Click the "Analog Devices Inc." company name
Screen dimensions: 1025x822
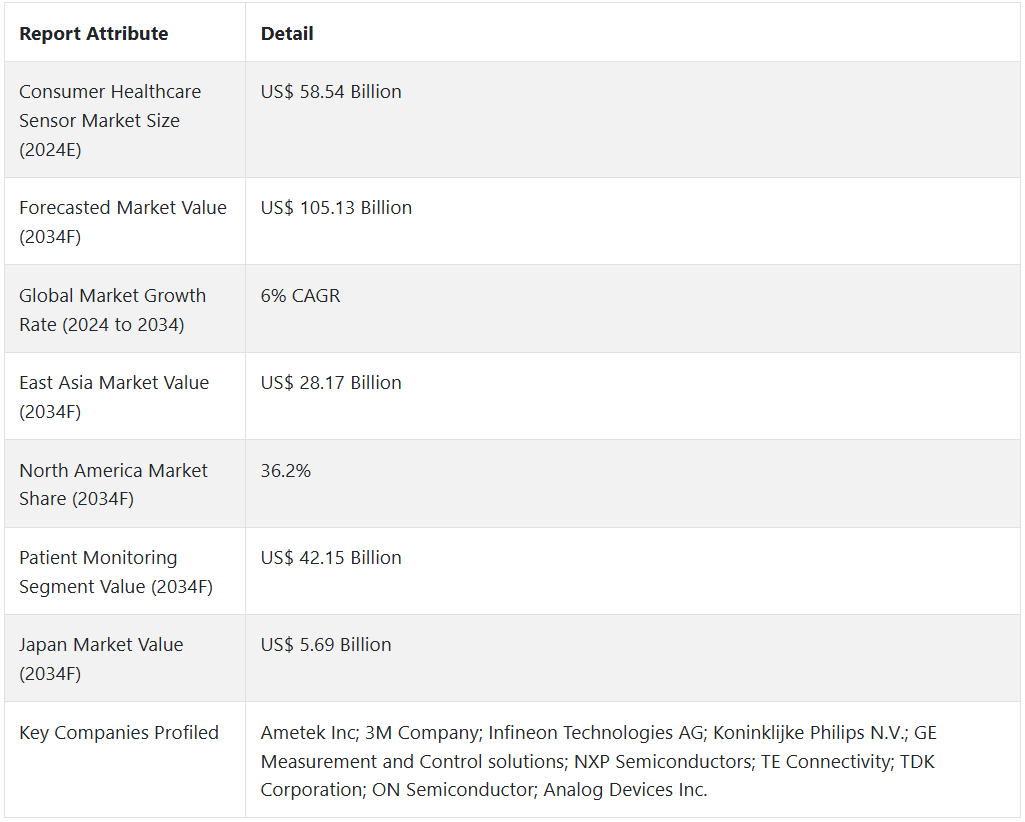coord(625,790)
